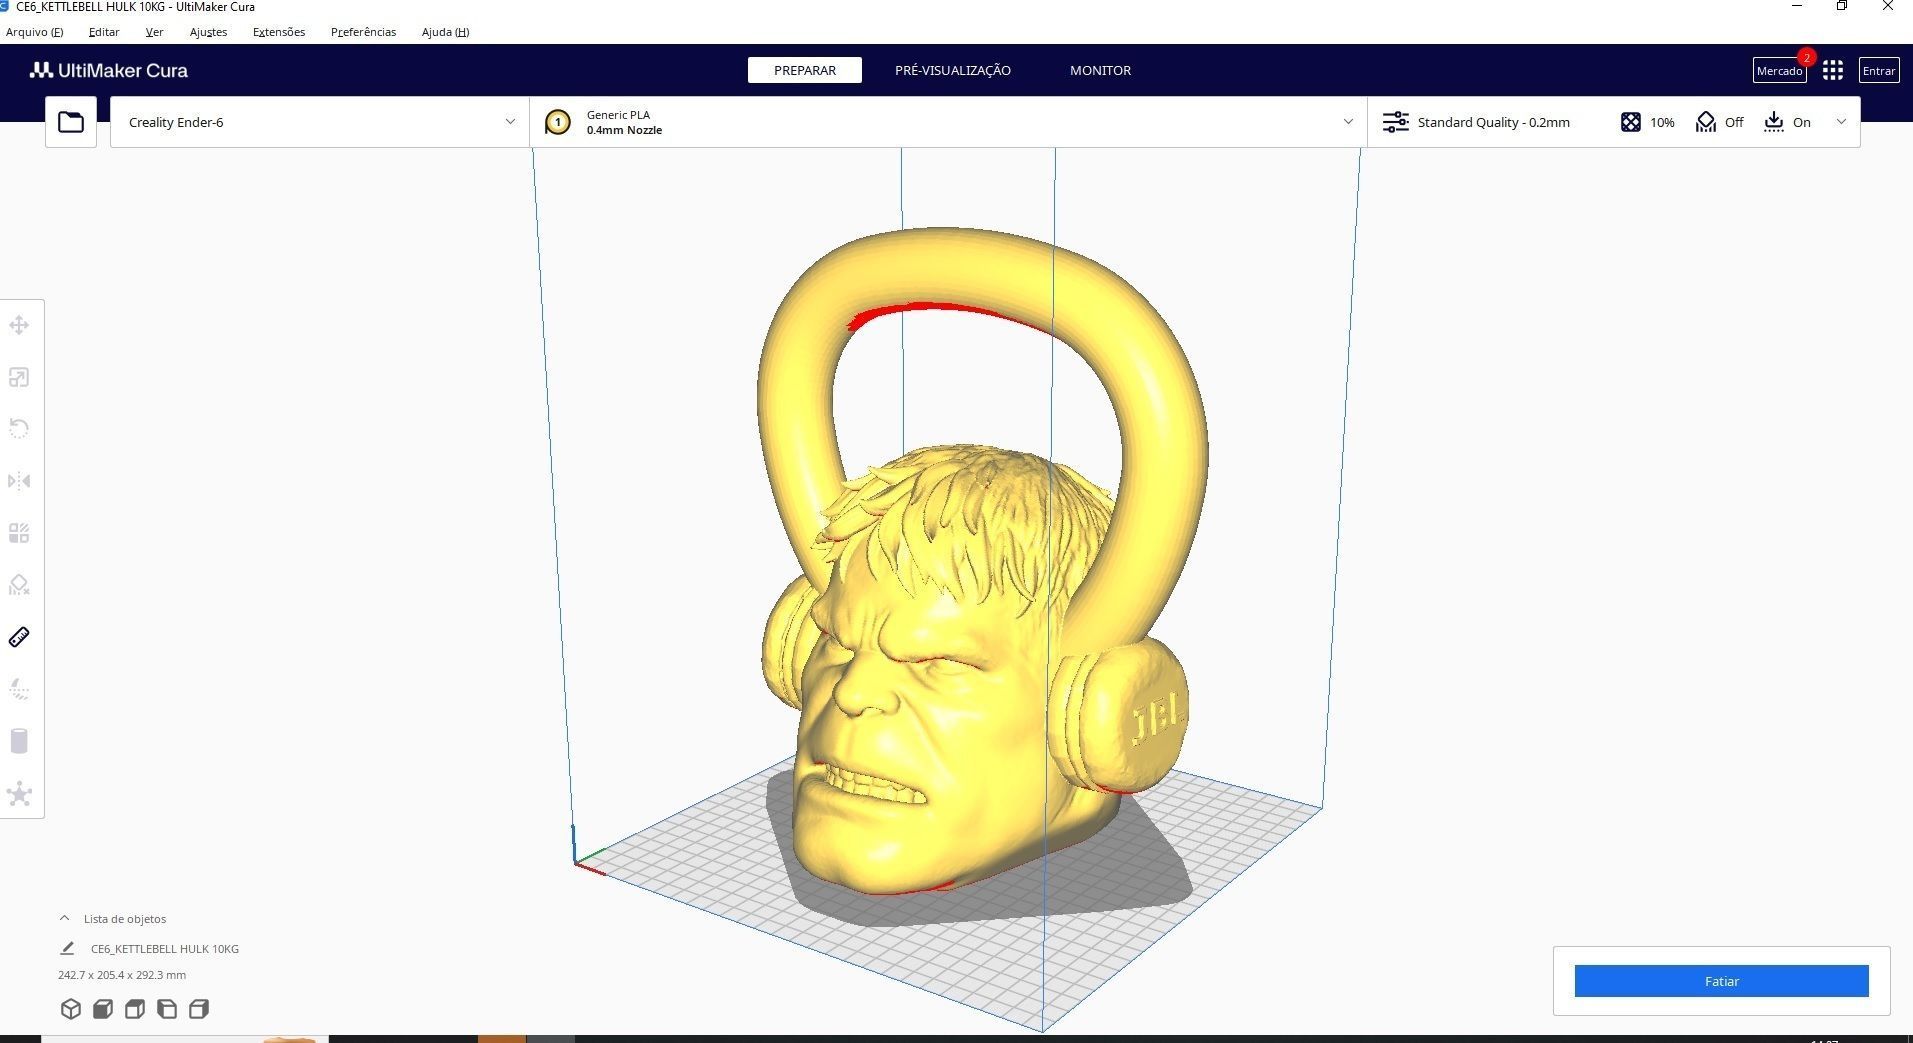Expand the Generic PLA material dropdown
Image resolution: width=1913 pixels, height=1043 pixels.
pyautogui.click(x=948, y=122)
